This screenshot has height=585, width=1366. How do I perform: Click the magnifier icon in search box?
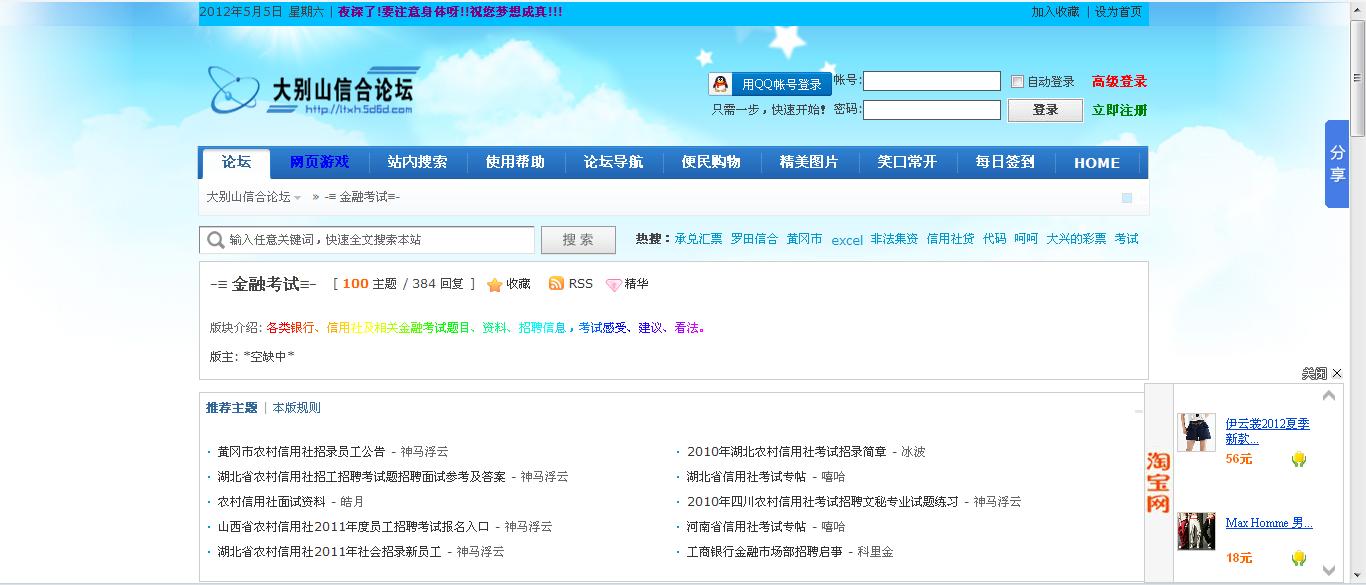(215, 240)
